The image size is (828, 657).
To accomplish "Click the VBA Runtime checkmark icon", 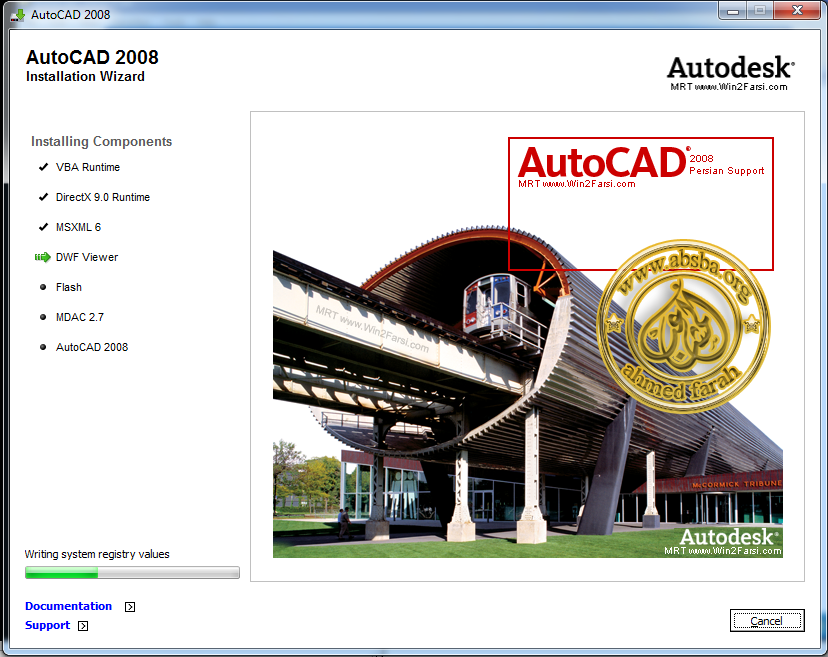I will 43,167.
